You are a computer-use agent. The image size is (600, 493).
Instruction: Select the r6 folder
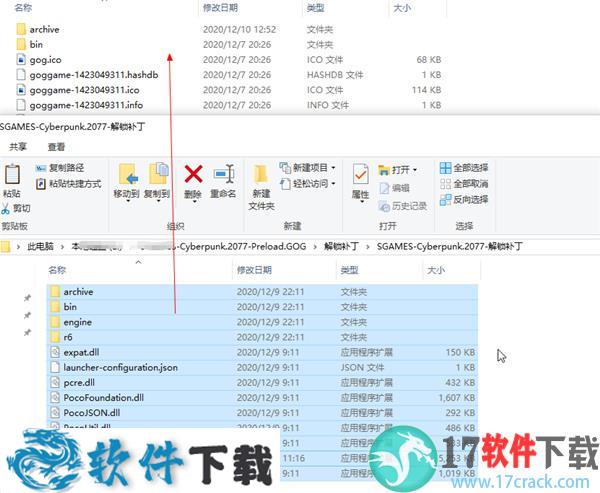tap(262, 337)
